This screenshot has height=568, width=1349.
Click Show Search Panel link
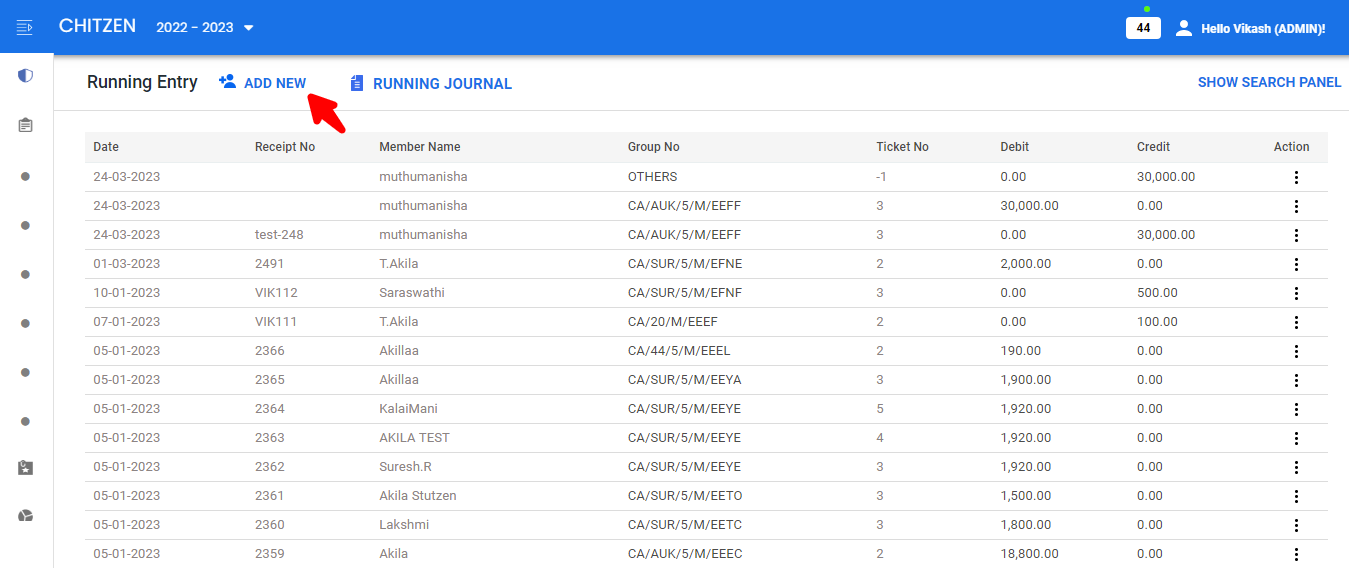point(1269,82)
